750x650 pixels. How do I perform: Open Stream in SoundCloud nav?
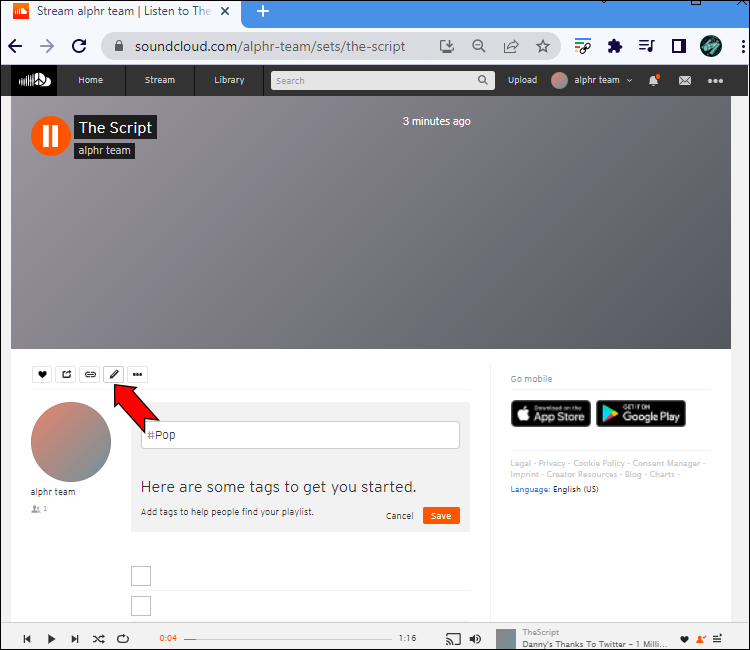pos(160,80)
